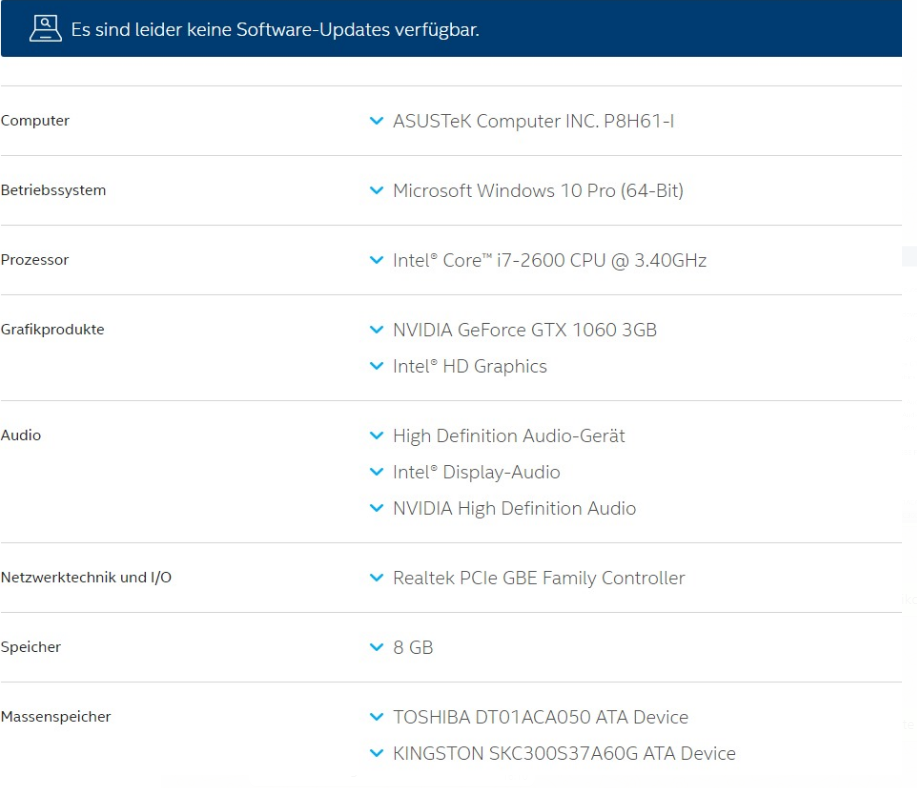This screenshot has height=788, width=917.
Task: Click the 'Computer' row label
Action: point(35,121)
